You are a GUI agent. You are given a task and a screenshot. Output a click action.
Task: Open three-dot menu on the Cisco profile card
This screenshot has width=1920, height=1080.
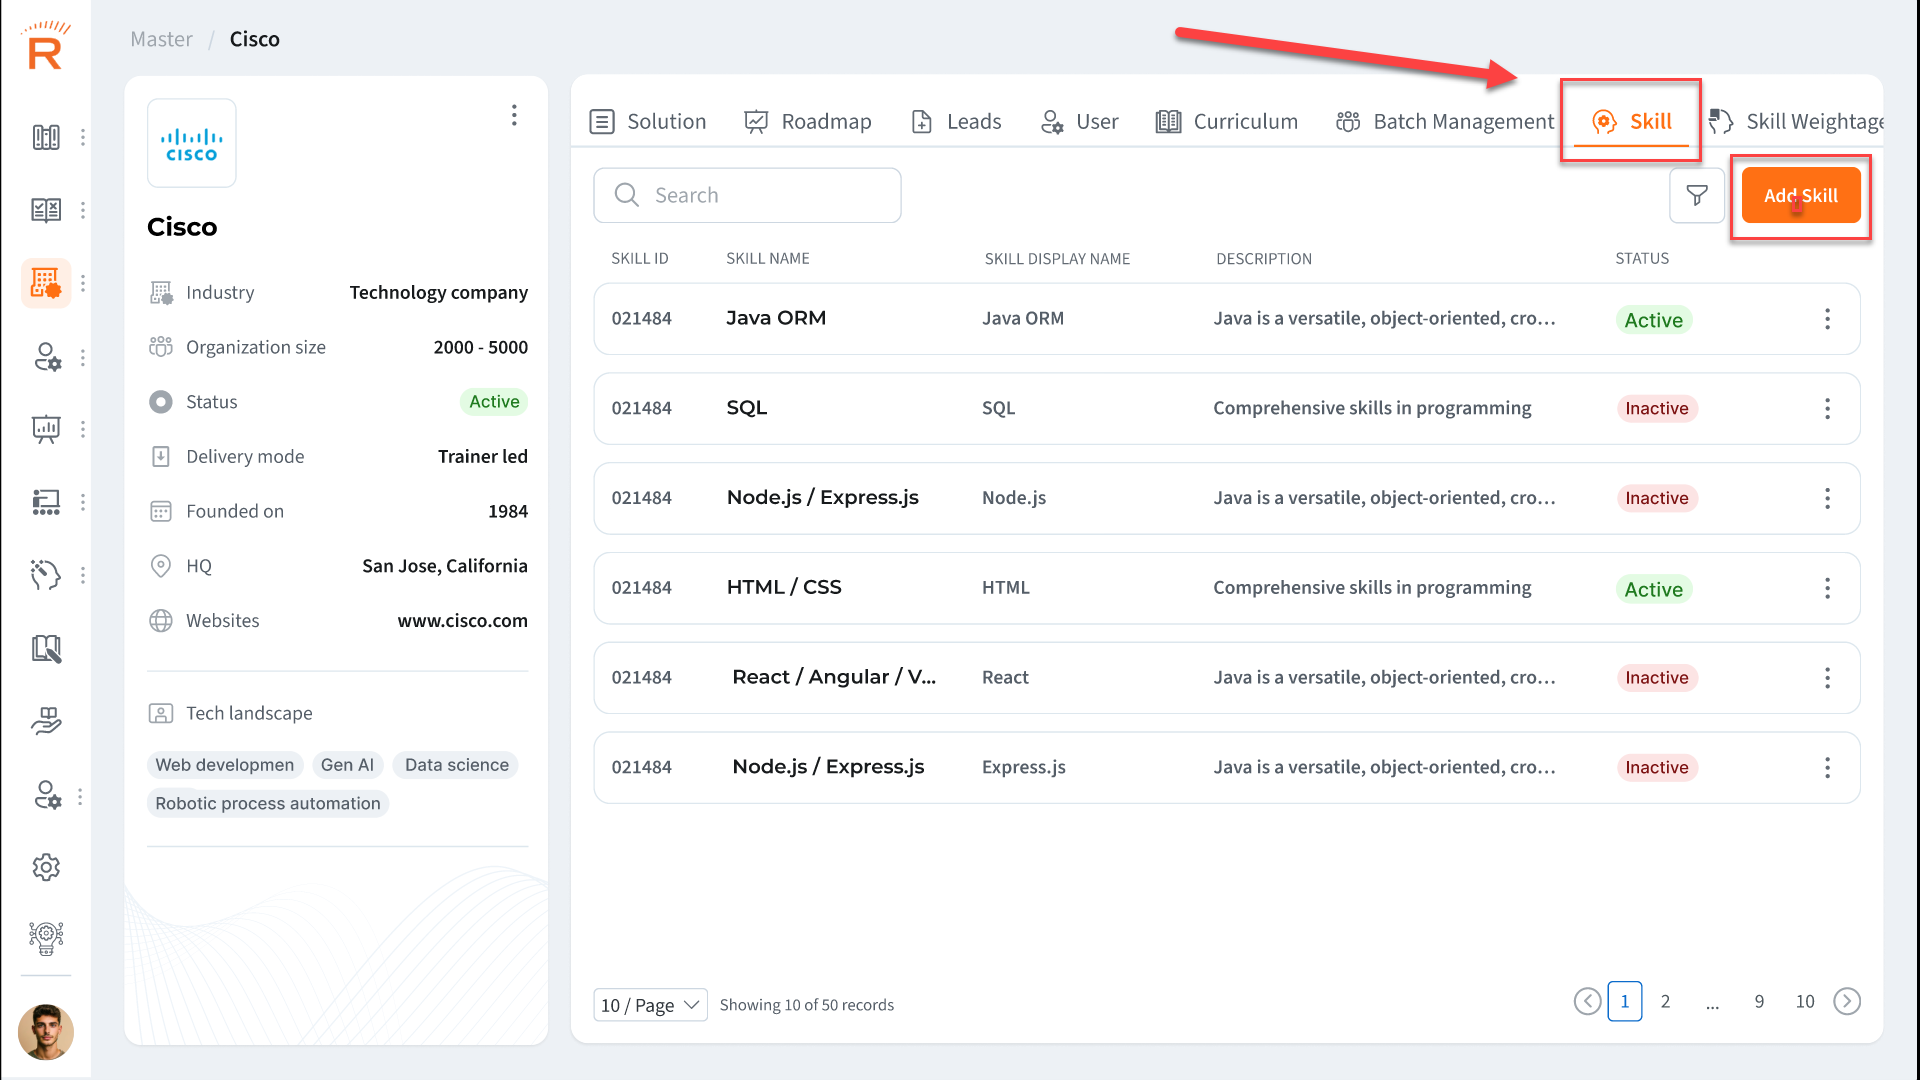click(x=514, y=115)
